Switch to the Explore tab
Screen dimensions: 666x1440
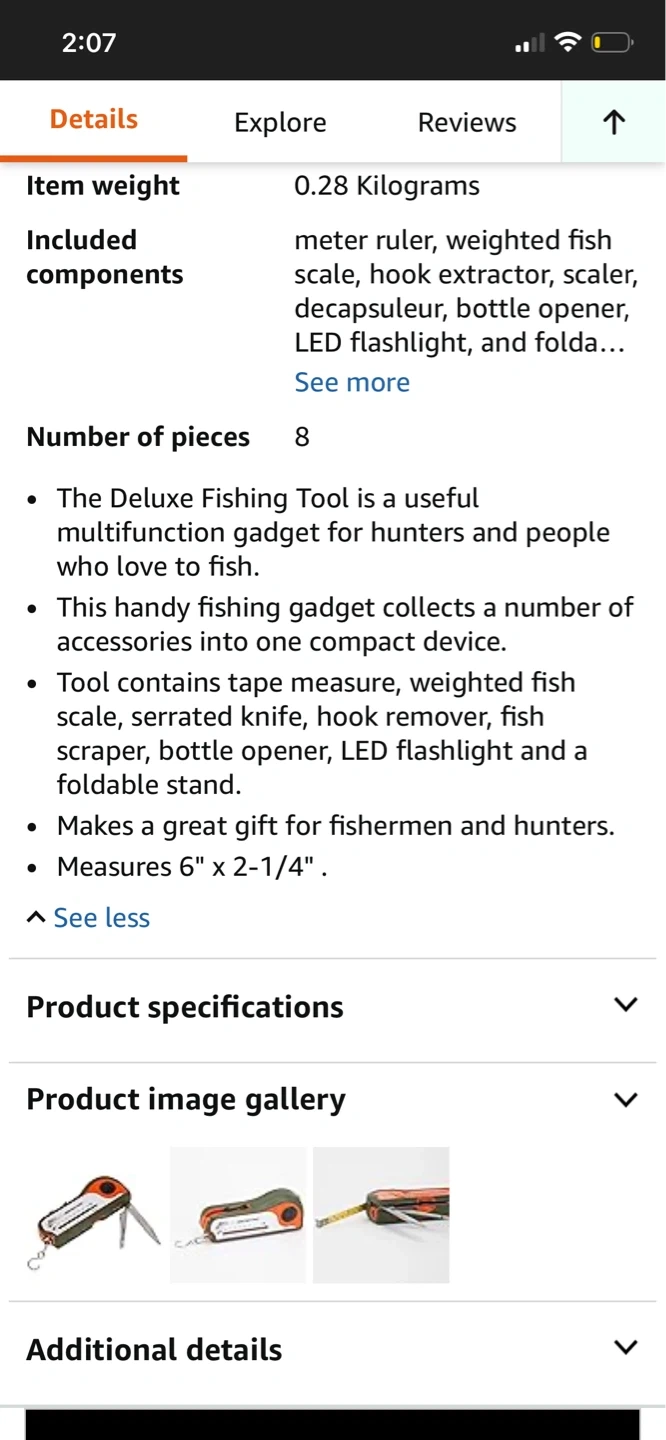click(280, 122)
